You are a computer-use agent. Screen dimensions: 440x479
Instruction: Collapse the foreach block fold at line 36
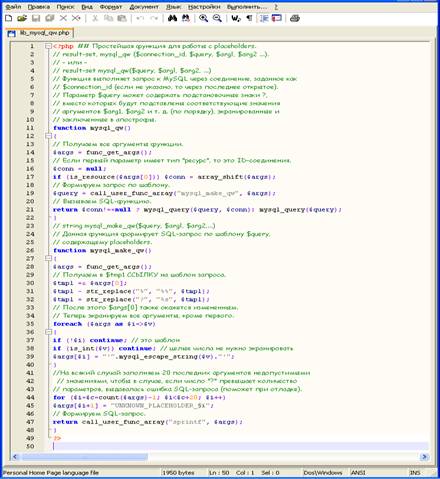[x=48, y=332]
